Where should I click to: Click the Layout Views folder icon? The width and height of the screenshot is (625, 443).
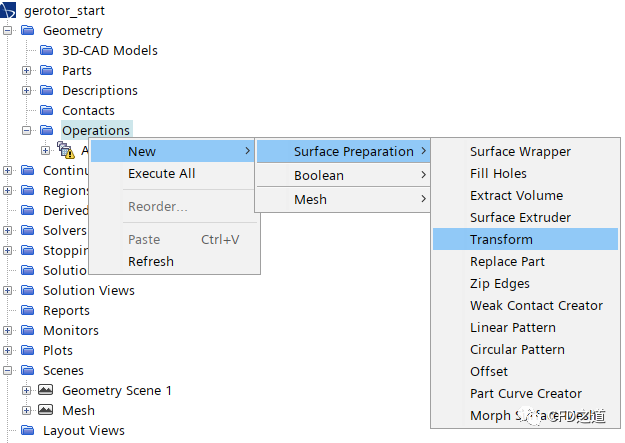[x=27, y=430]
